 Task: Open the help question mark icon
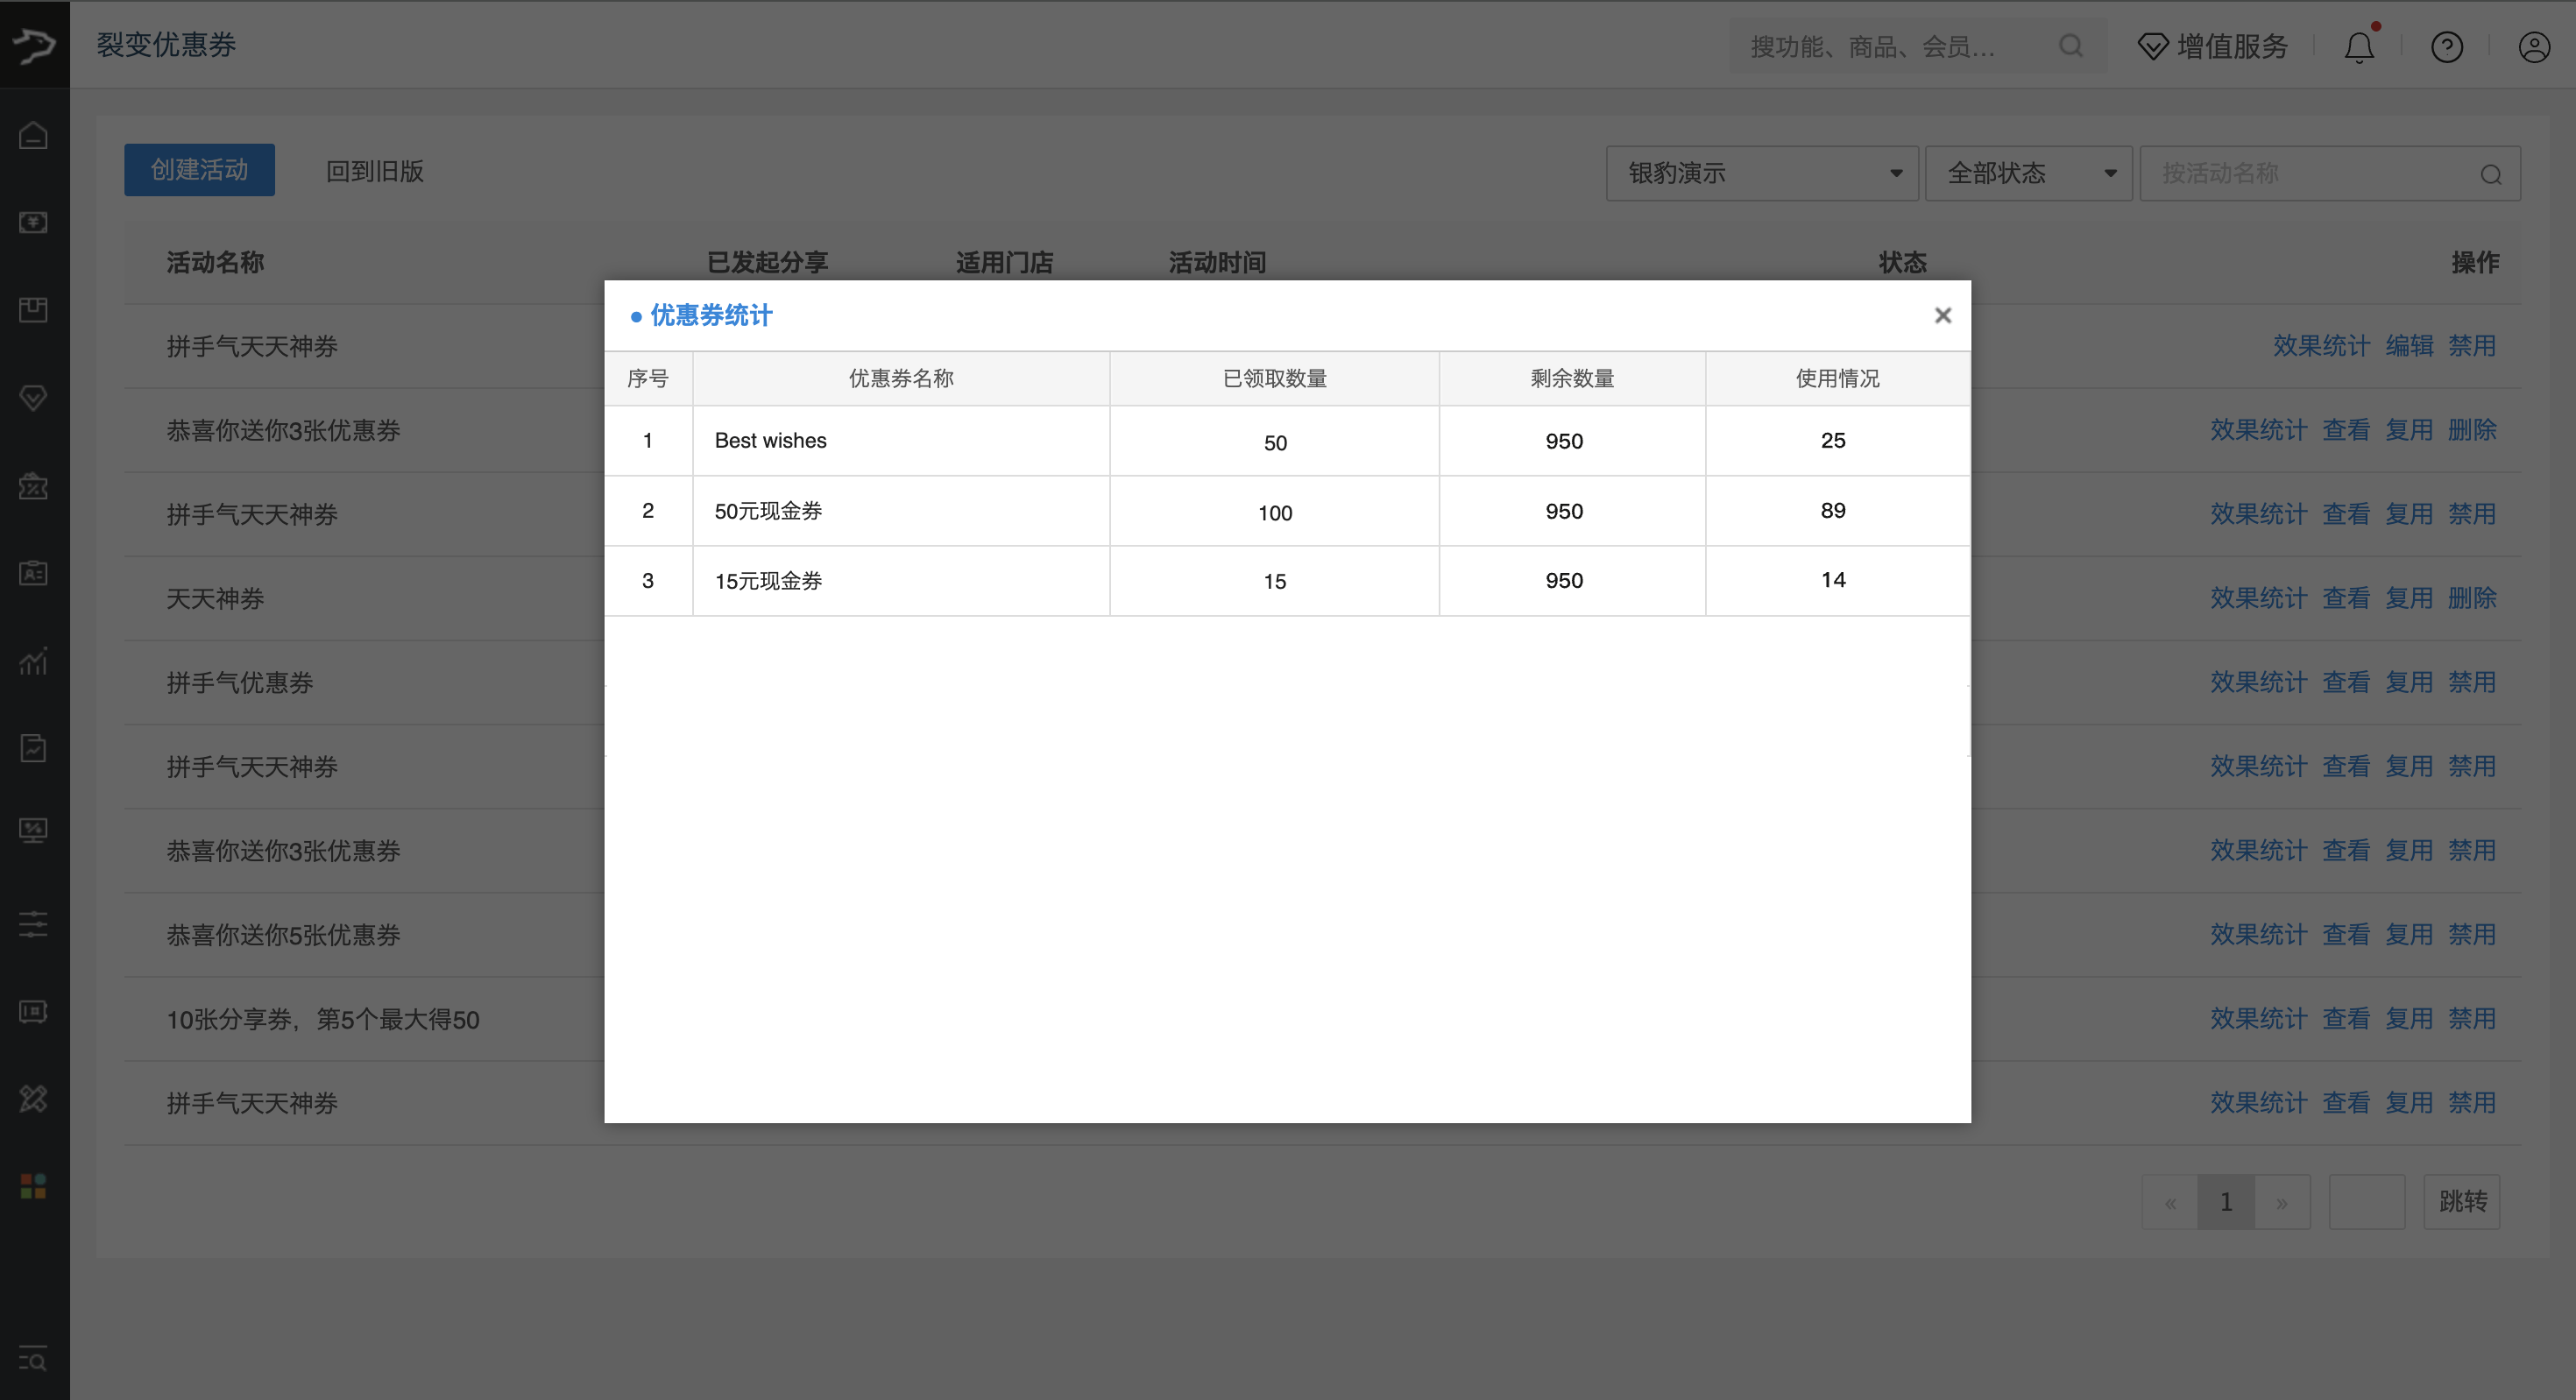(x=2447, y=46)
